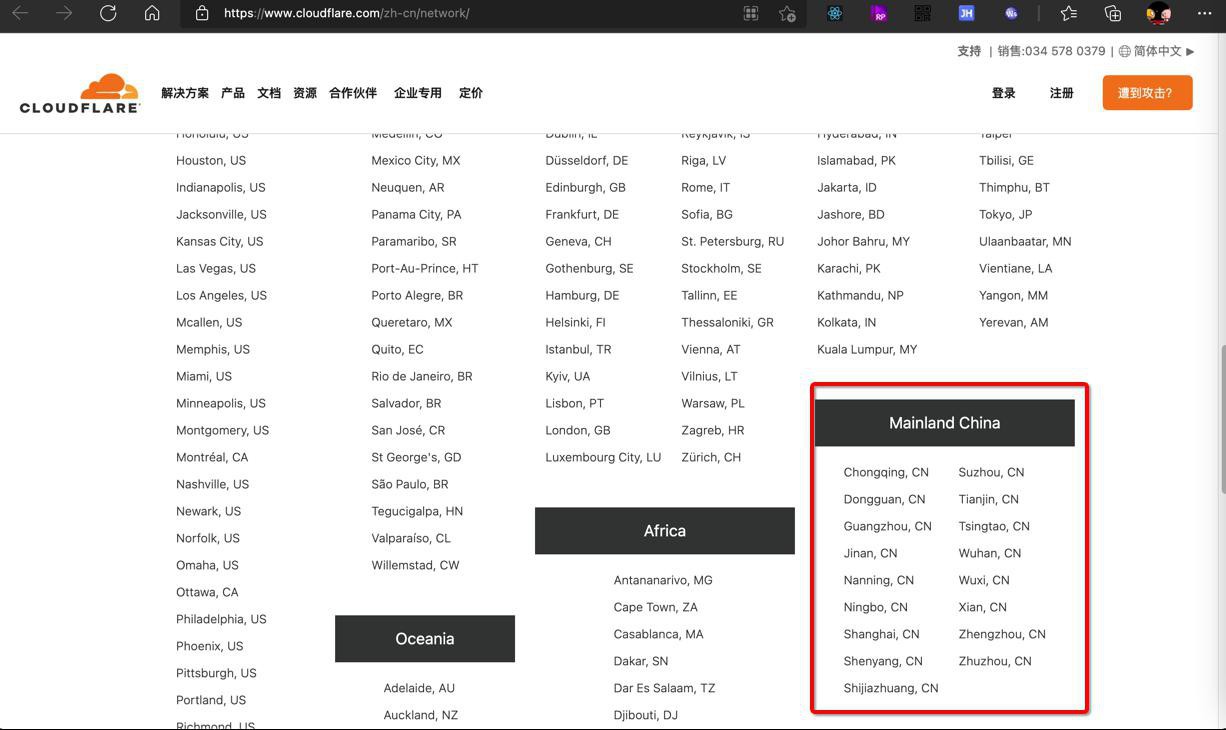Open the 合作伙伴 menu
The width and height of the screenshot is (1226, 730).
point(353,93)
